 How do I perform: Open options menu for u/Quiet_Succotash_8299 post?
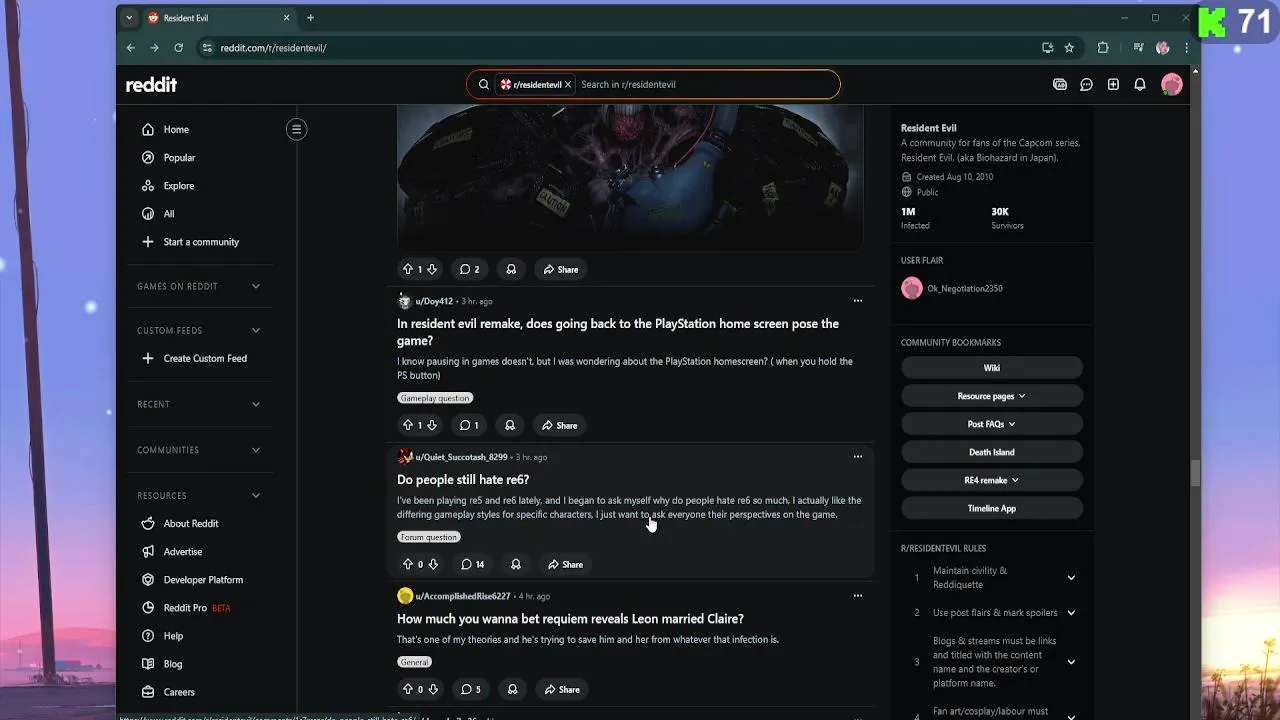tap(857, 457)
